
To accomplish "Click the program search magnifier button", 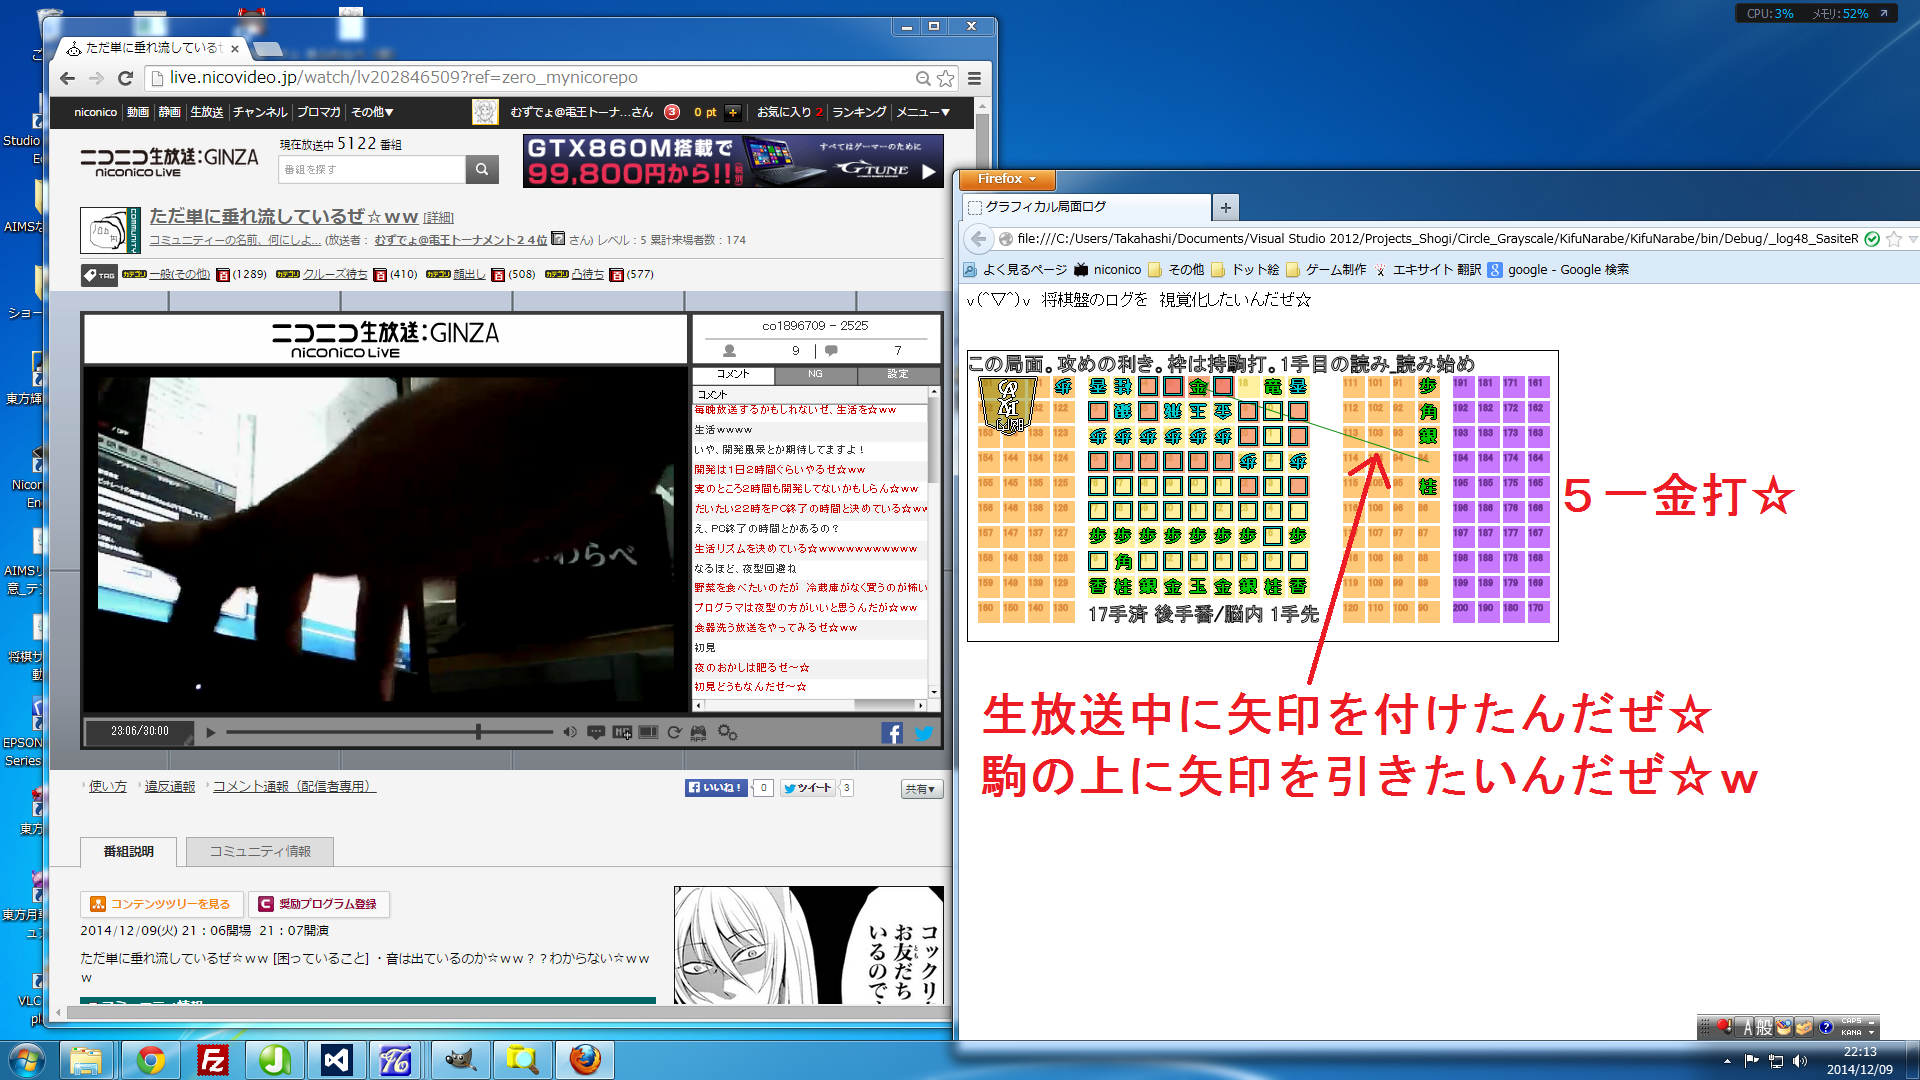I will click(481, 169).
